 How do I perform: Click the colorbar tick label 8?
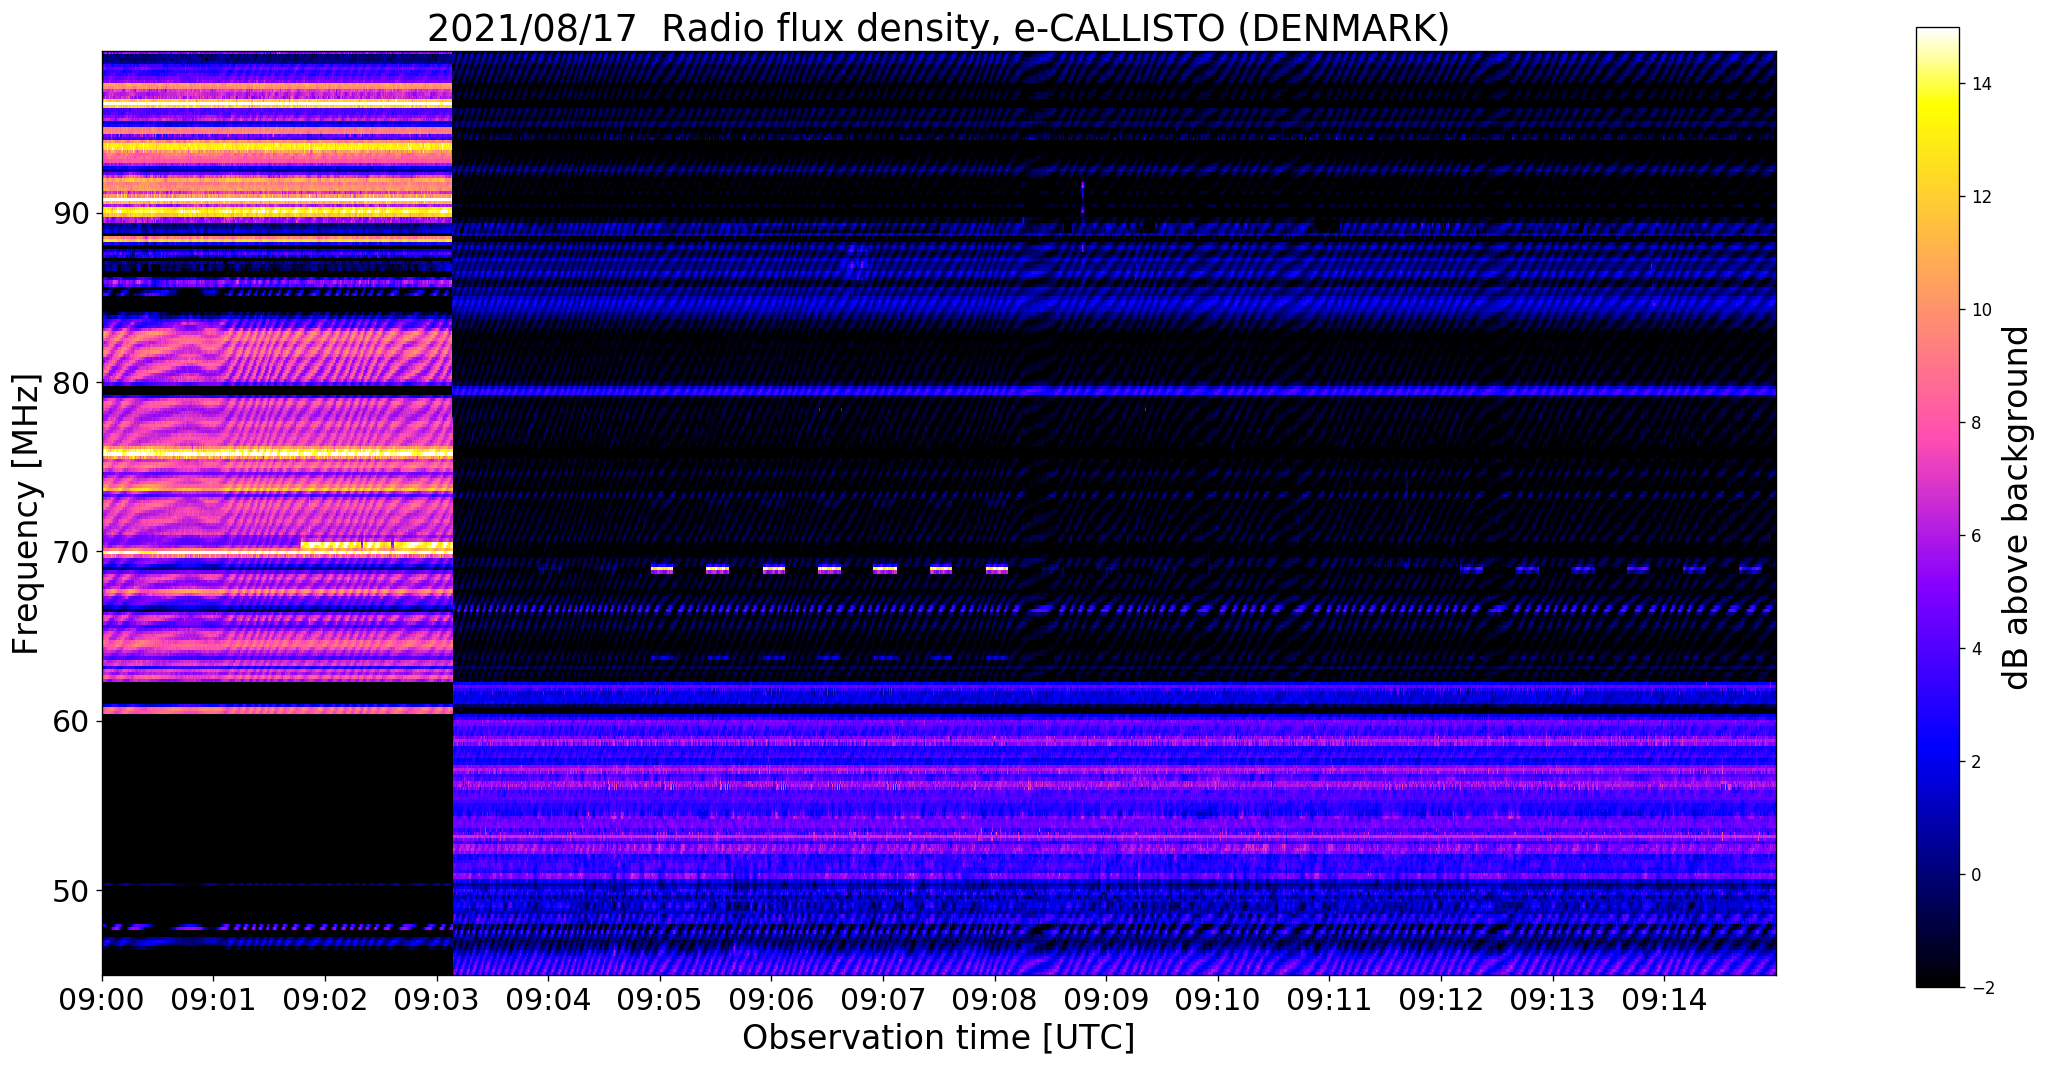click(1975, 423)
